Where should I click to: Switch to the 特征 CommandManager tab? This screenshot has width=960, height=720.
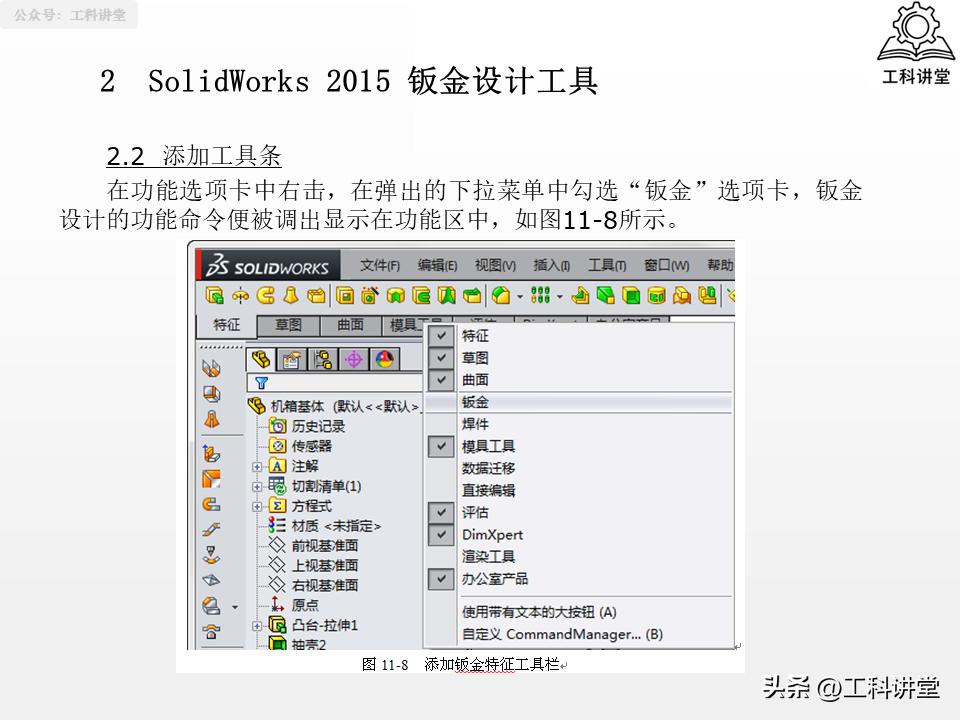pyautogui.click(x=227, y=325)
